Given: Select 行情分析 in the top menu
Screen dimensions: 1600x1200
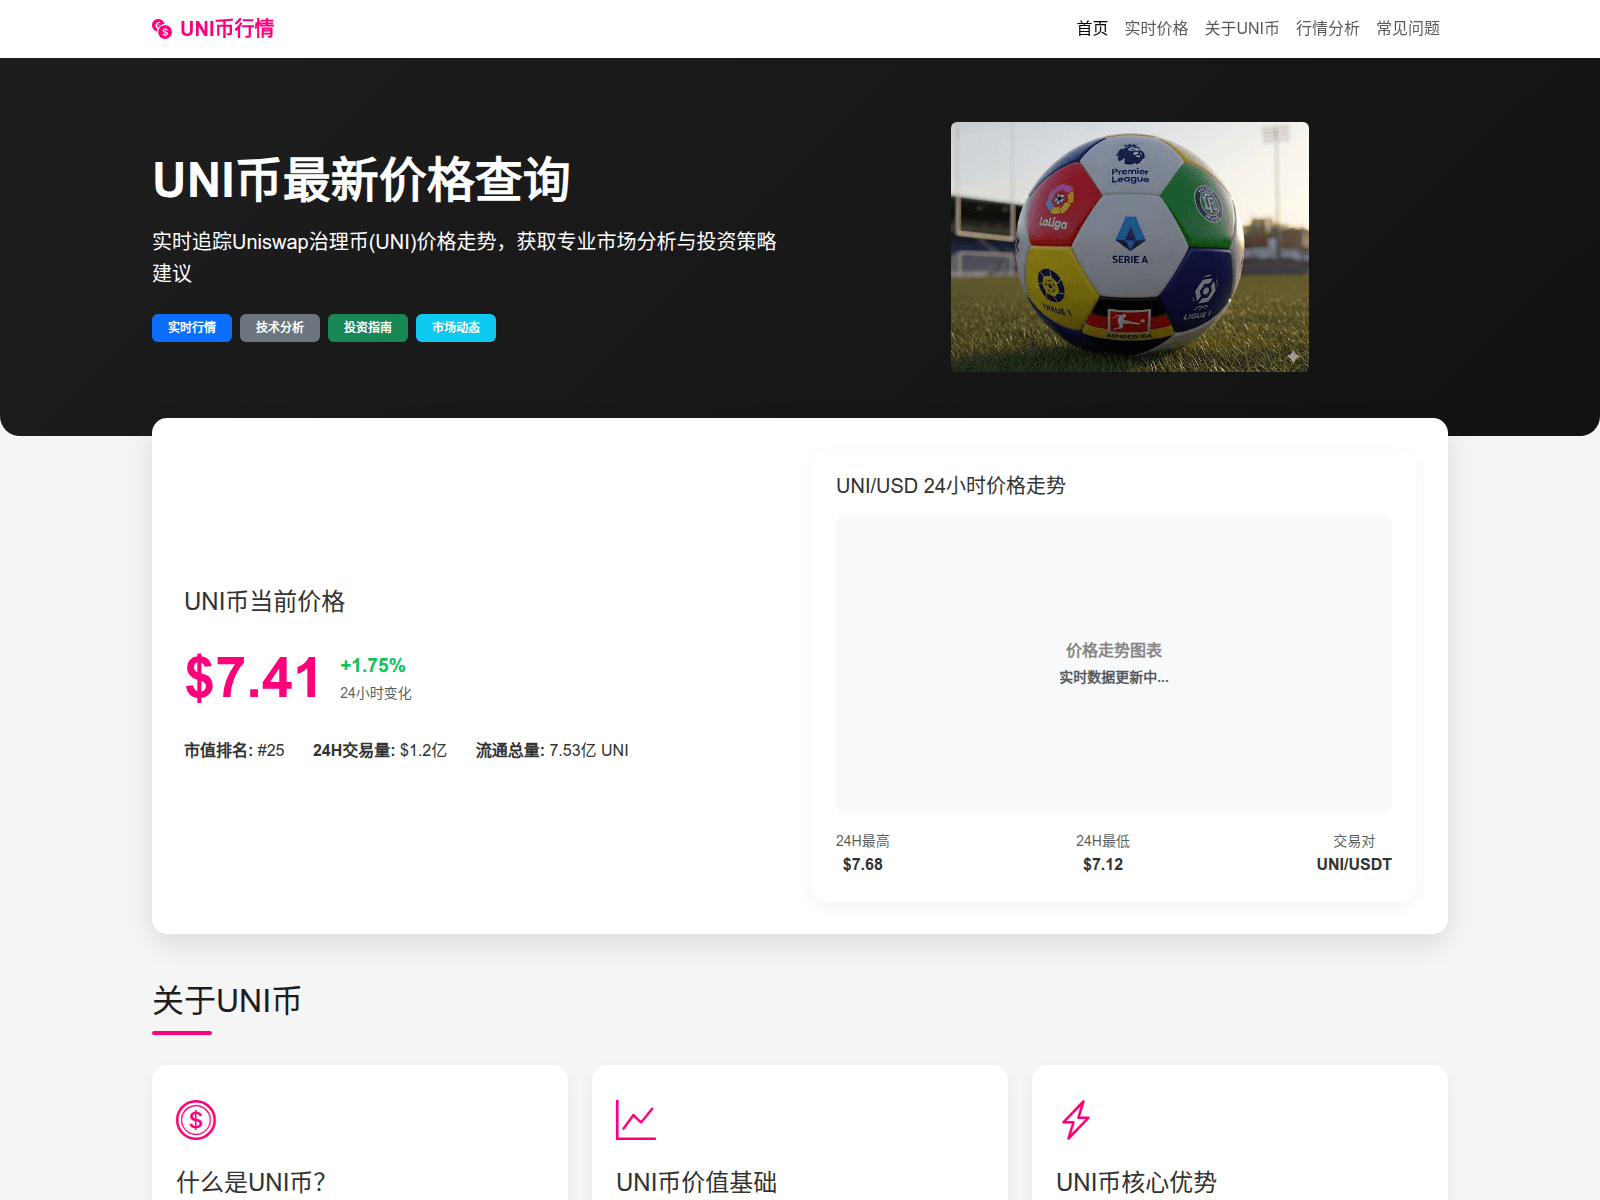Looking at the screenshot, I should [1327, 29].
